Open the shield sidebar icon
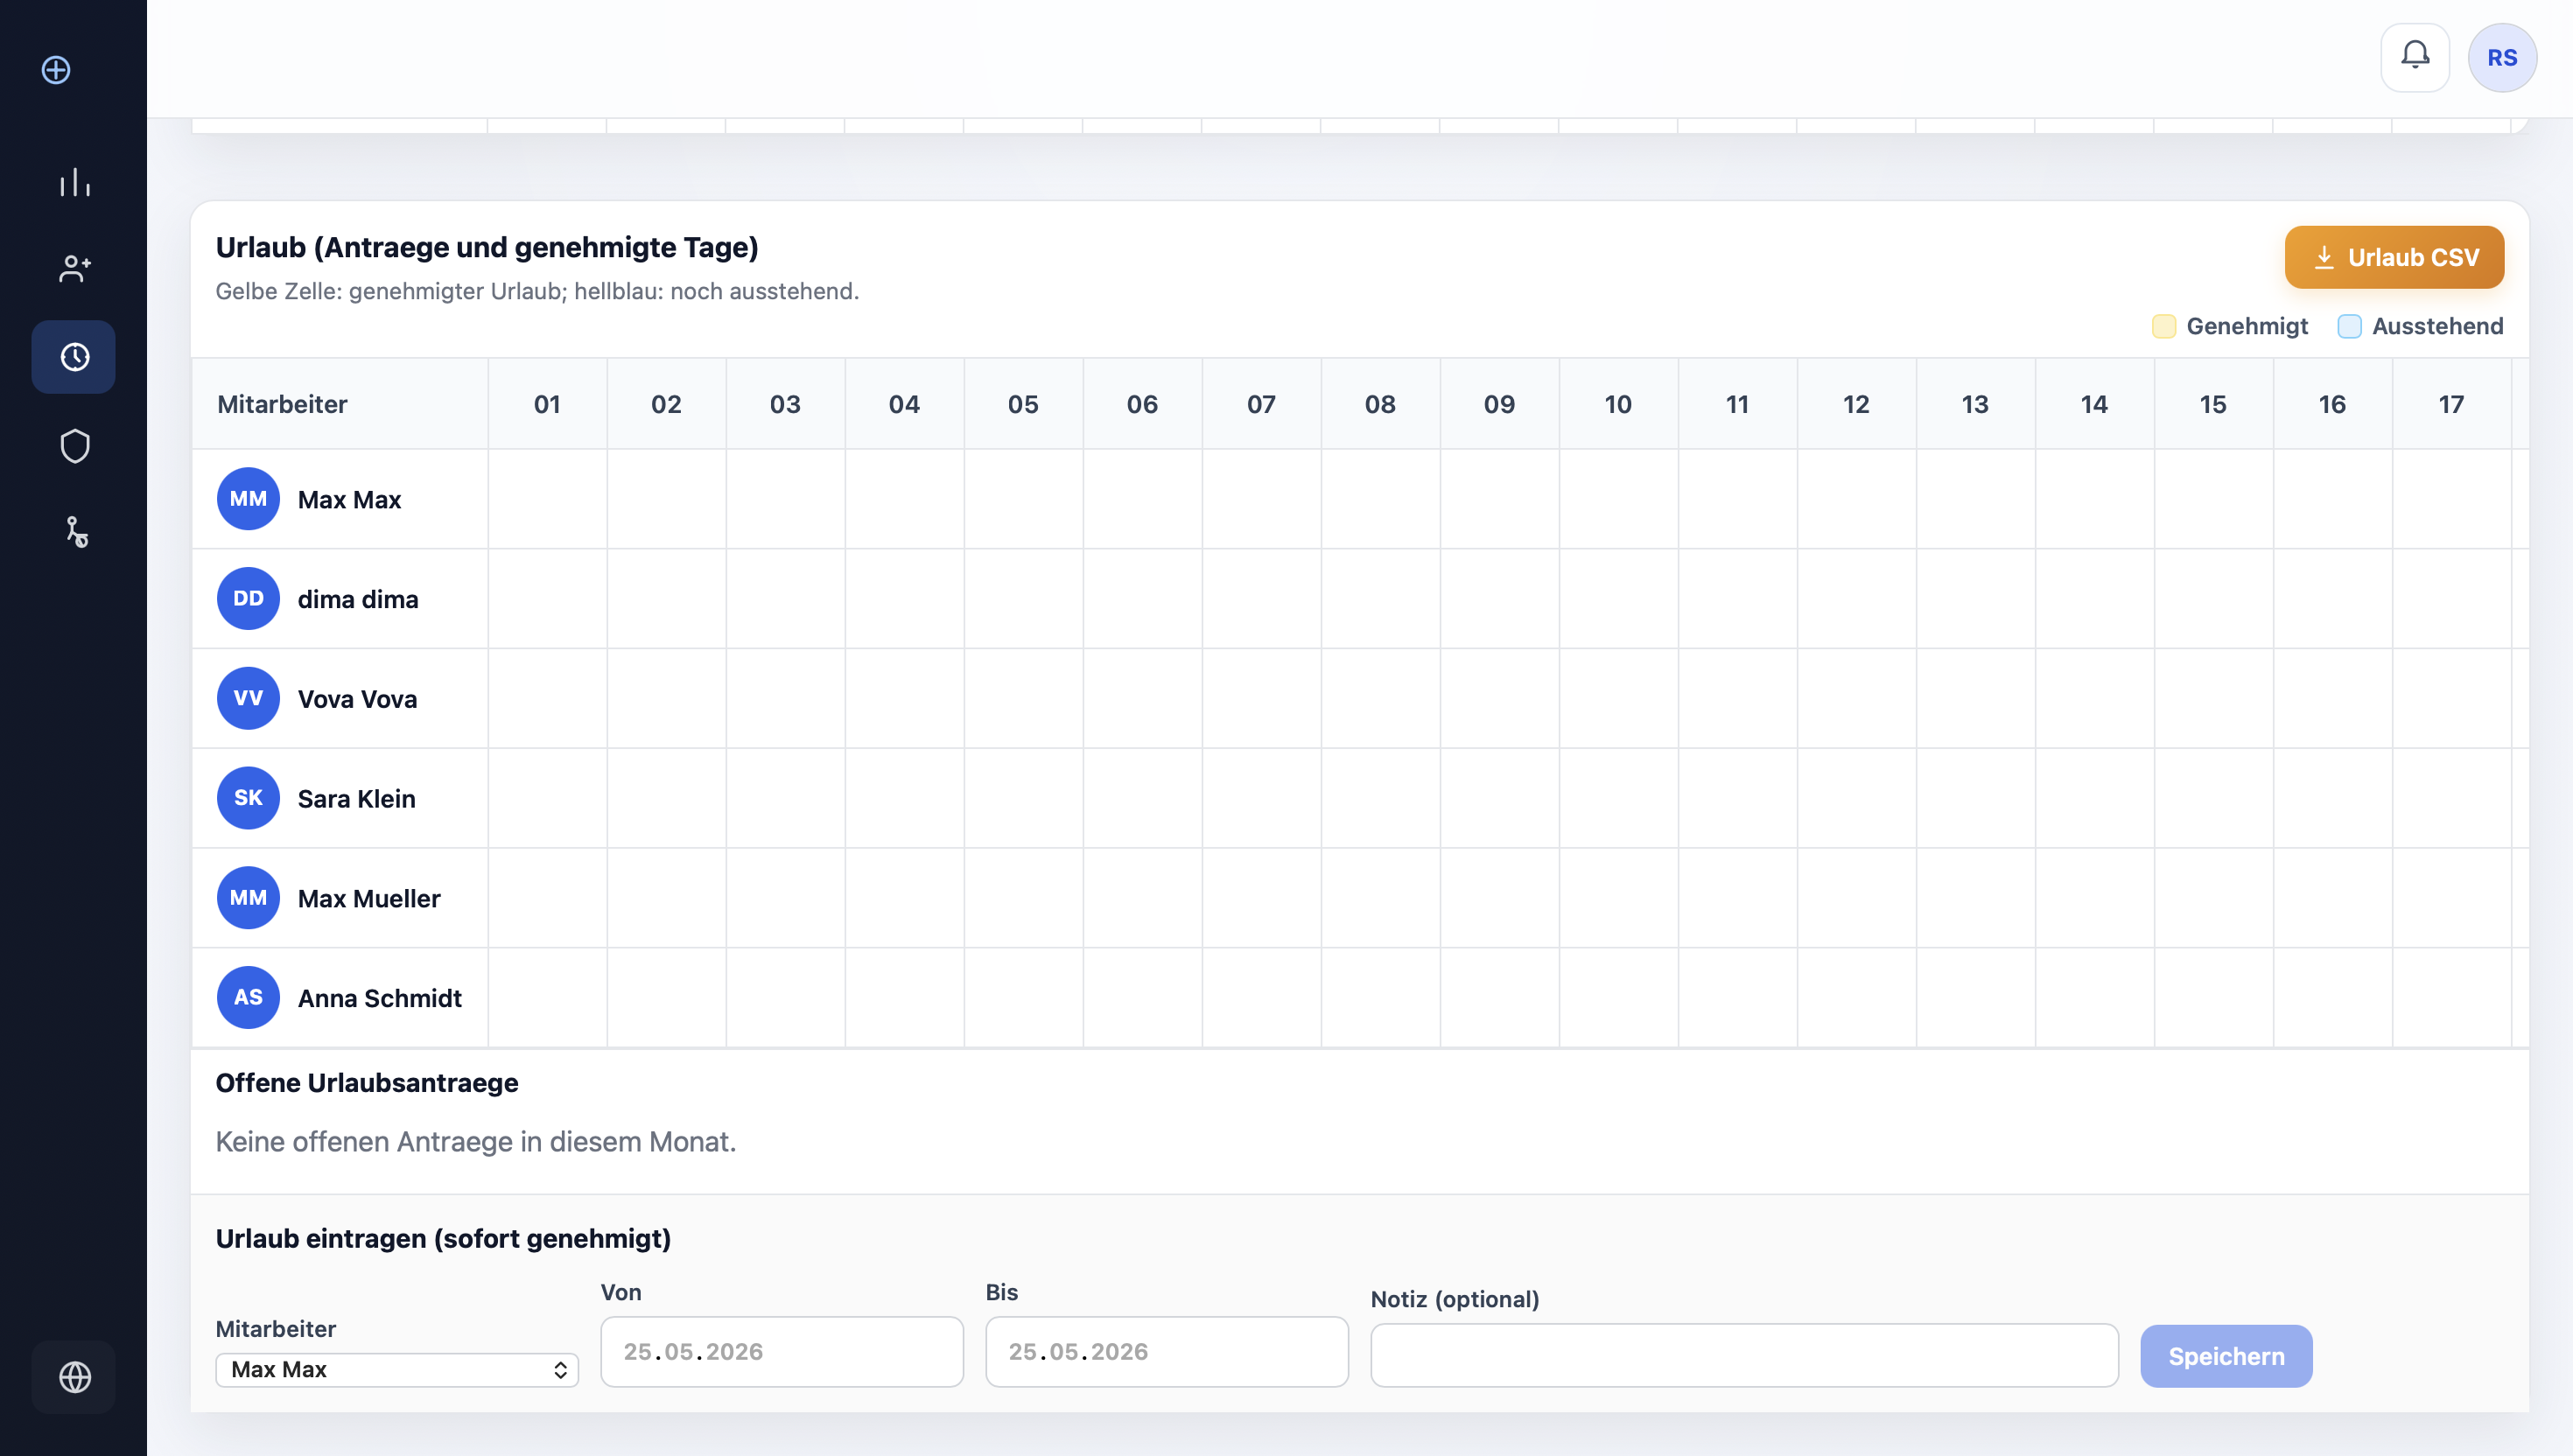This screenshot has width=2573, height=1456. 74,446
